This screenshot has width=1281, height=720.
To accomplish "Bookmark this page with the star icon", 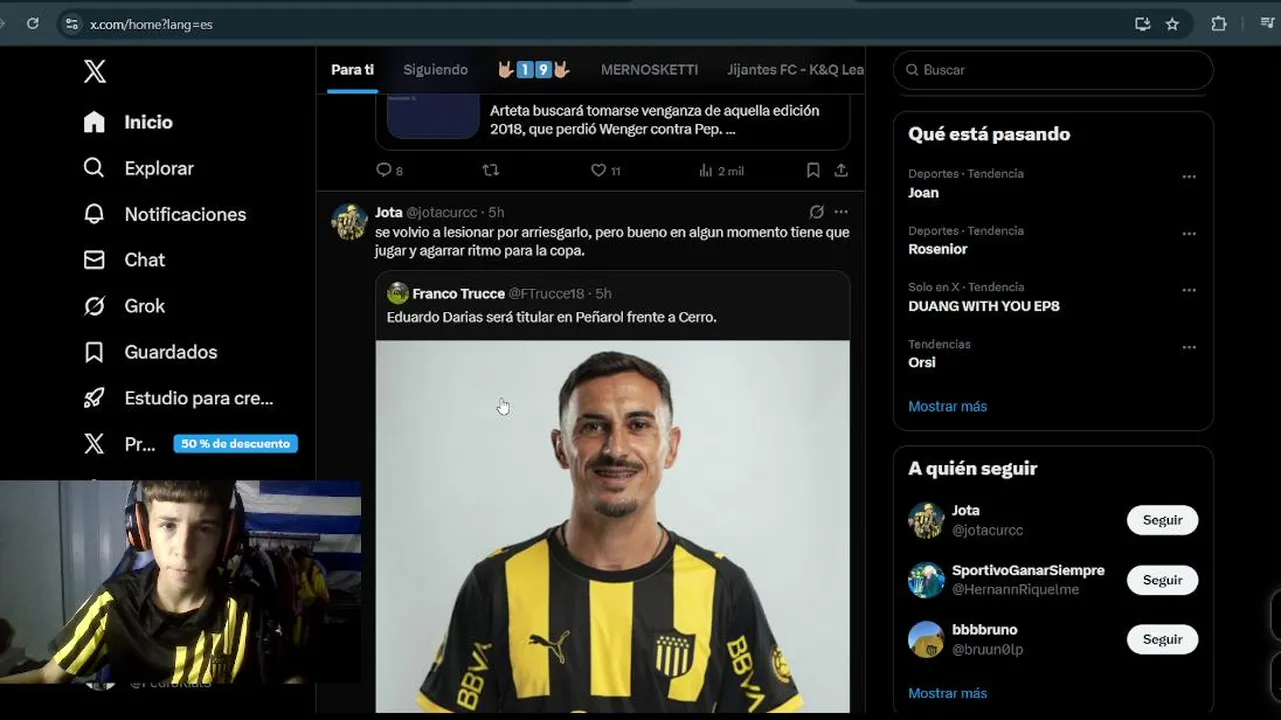I will 1172,24.
